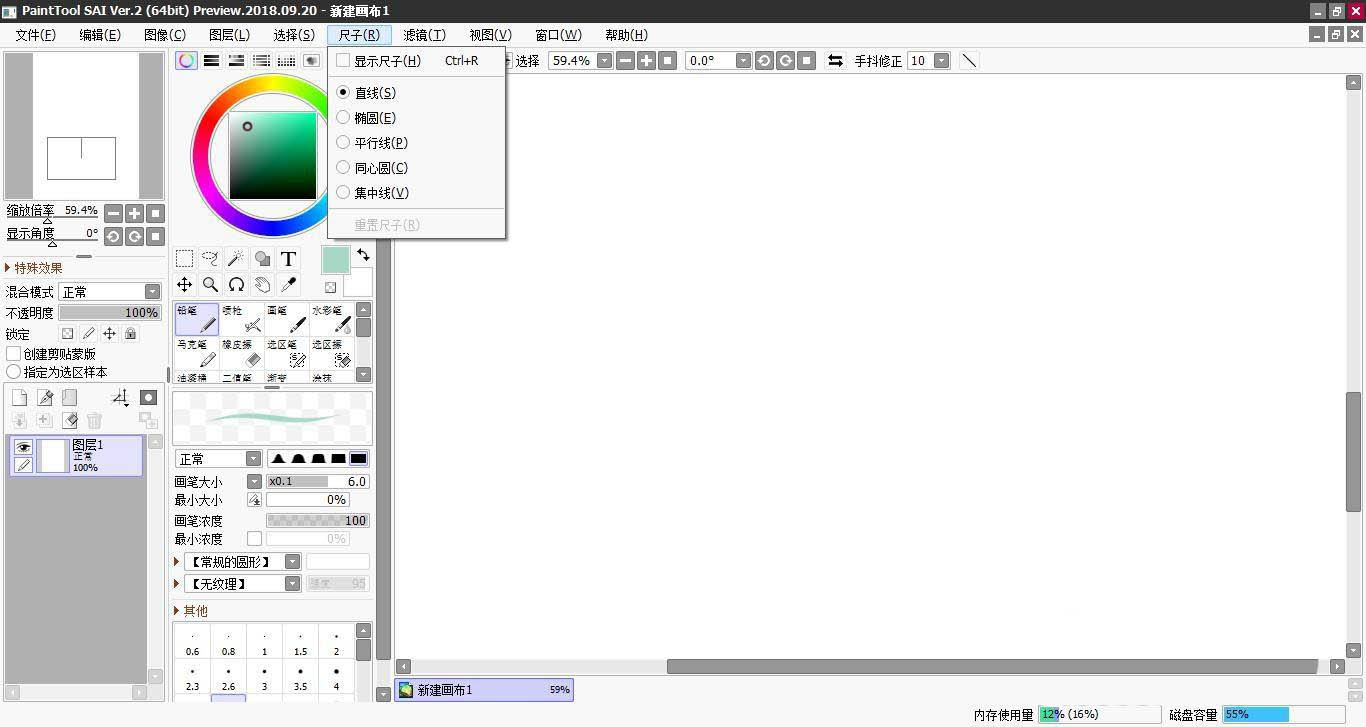Open the 59.4% zoom dropdown
The height and width of the screenshot is (727, 1366).
(604, 60)
